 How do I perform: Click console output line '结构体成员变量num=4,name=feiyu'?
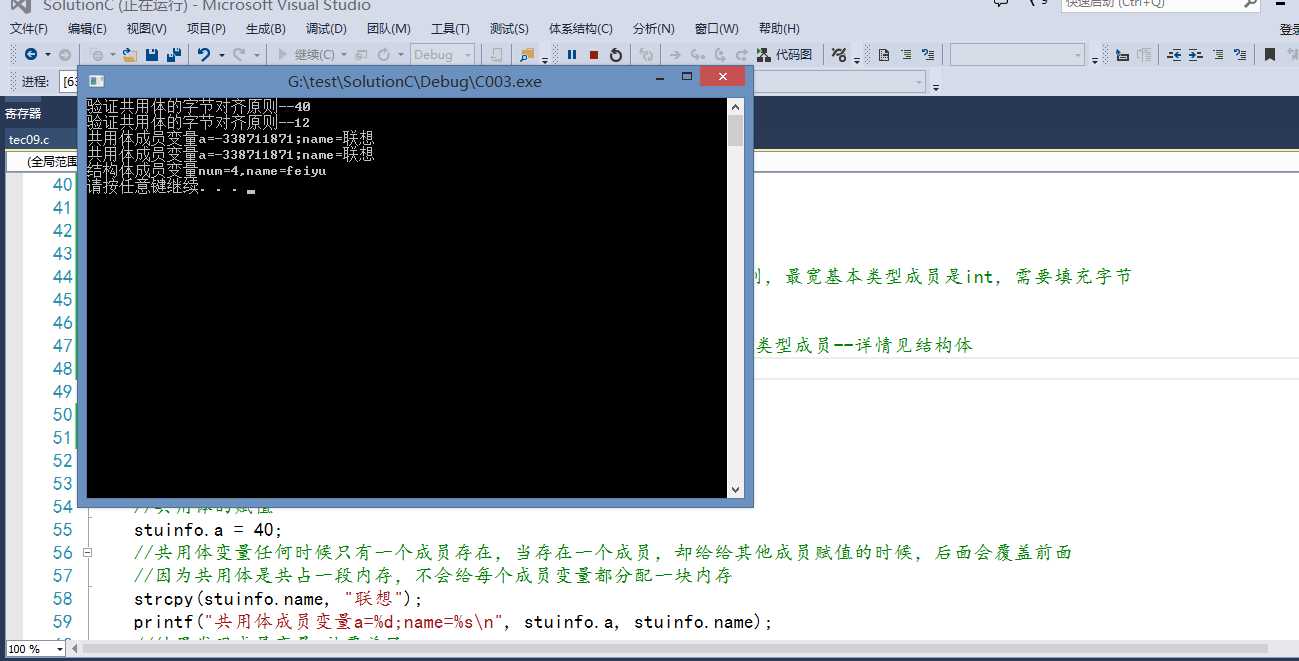click(207, 171)
